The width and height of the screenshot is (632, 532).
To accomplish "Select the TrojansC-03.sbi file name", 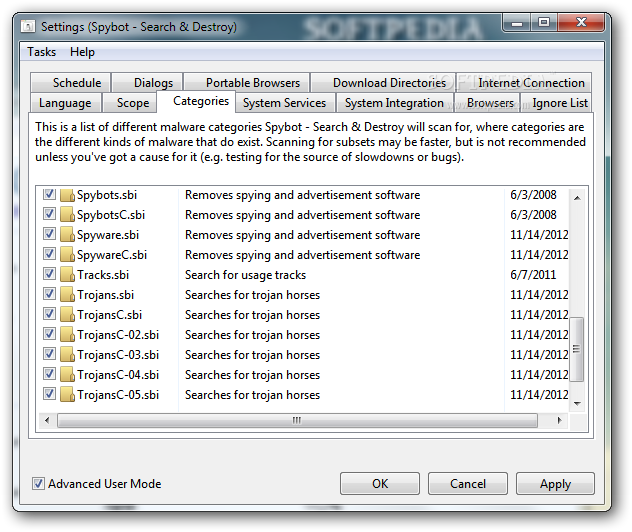I will (118, 355).
